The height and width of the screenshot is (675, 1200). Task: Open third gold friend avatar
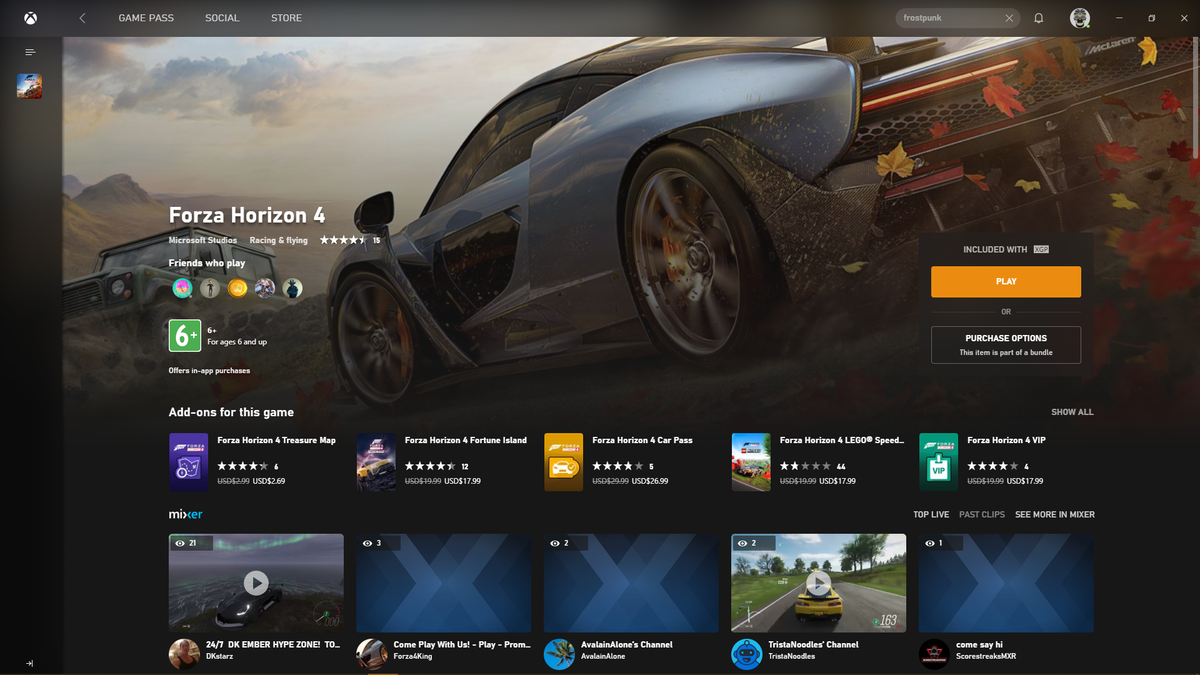tap(237, 288)
